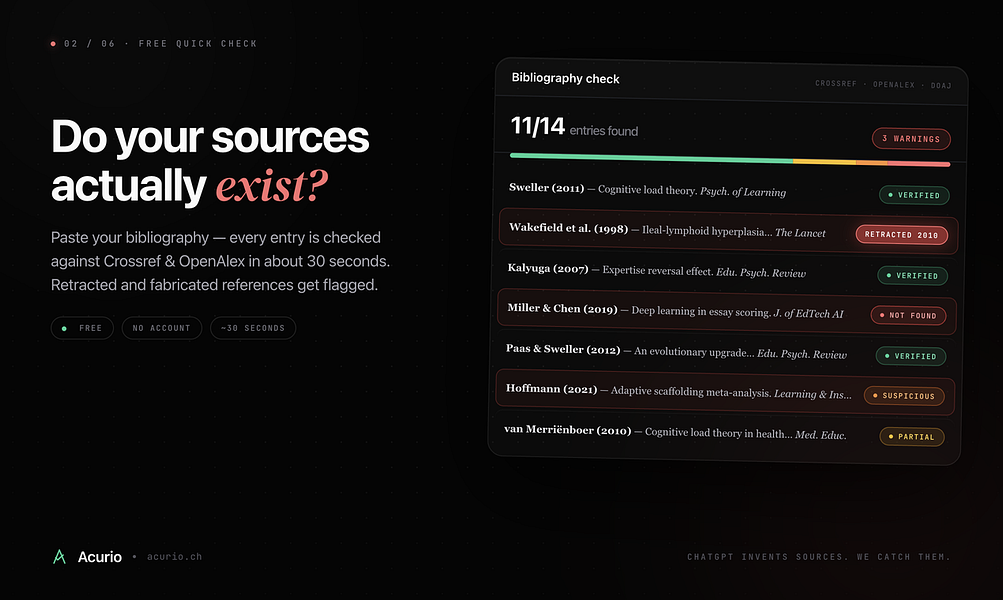Select the RETRACTED 2010 badge

pos(901,235)
